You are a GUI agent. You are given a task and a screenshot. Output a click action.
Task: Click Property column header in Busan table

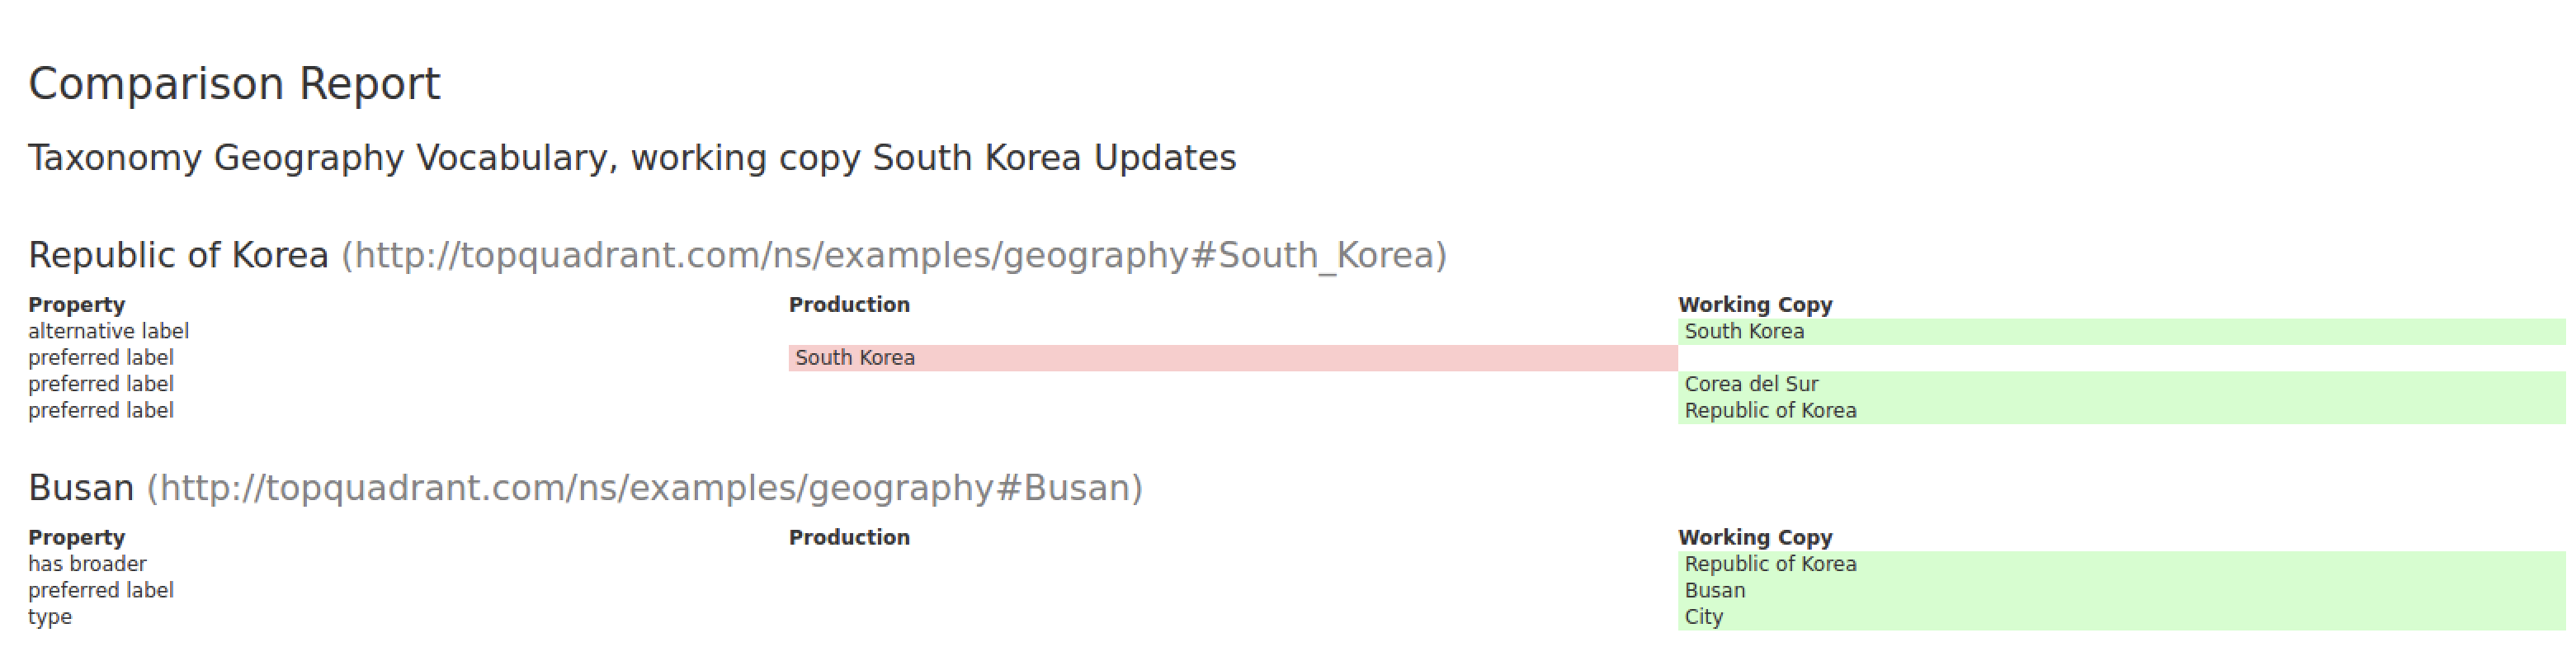pyautogui.click(x=76, y=537)
